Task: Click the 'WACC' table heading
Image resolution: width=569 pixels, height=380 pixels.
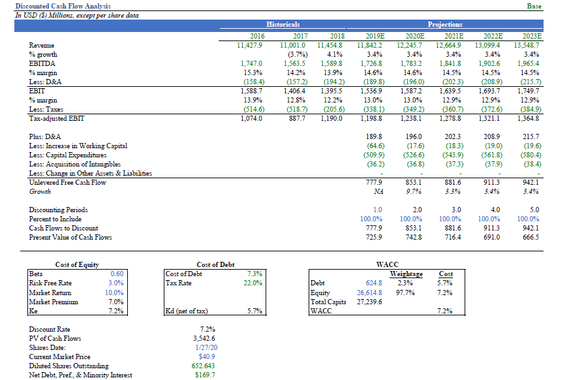Action: (x=388, y=265)
